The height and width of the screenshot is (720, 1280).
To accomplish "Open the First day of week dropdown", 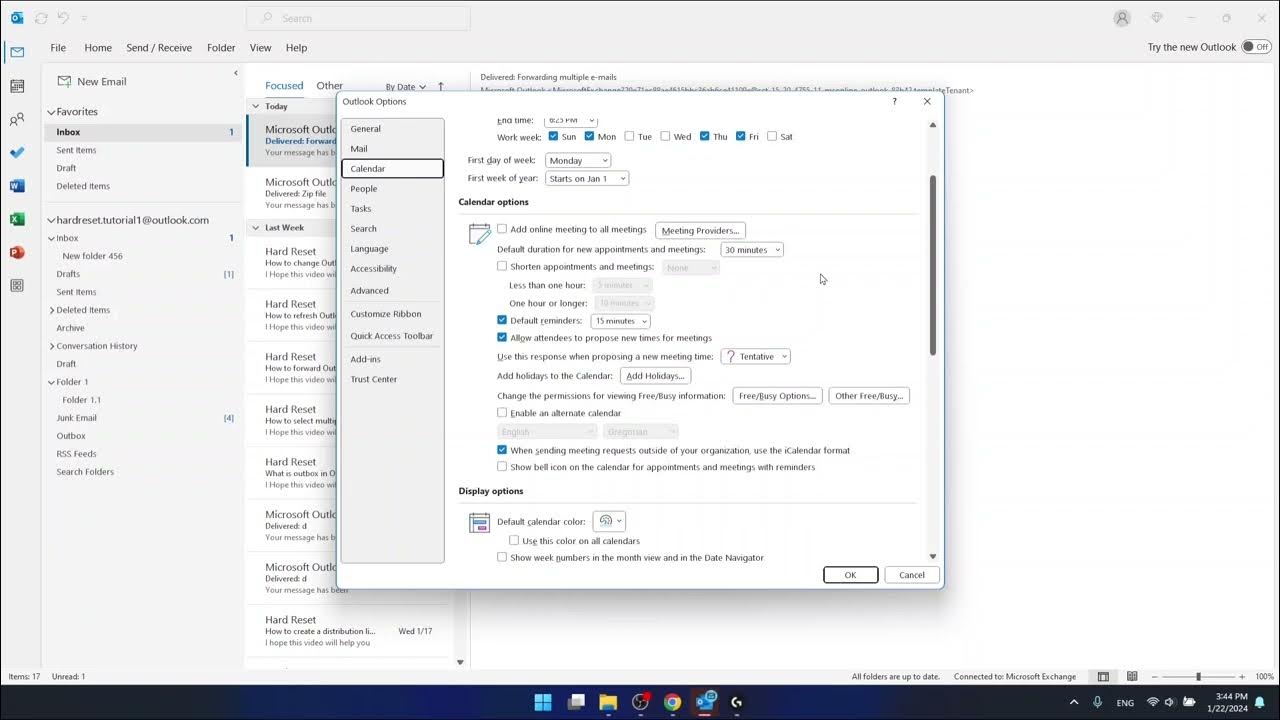I will pyautogui.click(x=578, y=160).
